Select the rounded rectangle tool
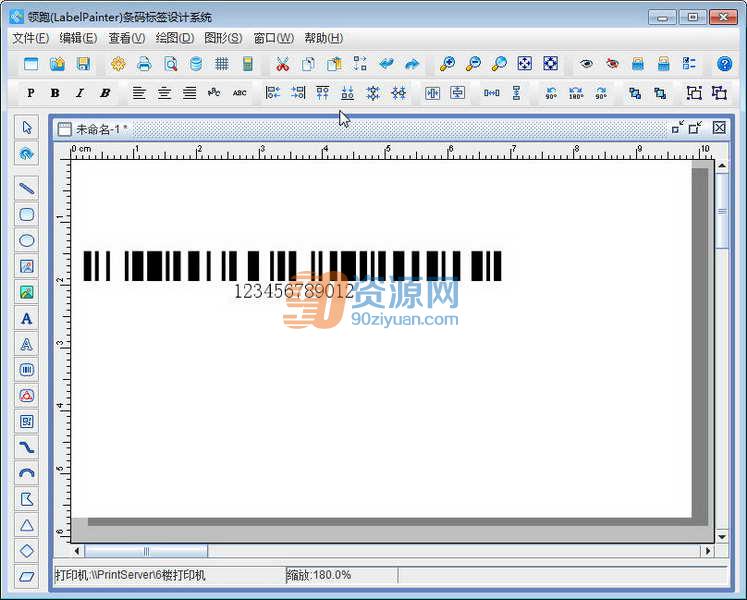Screen dimensions: 747x600 [27, 214]
